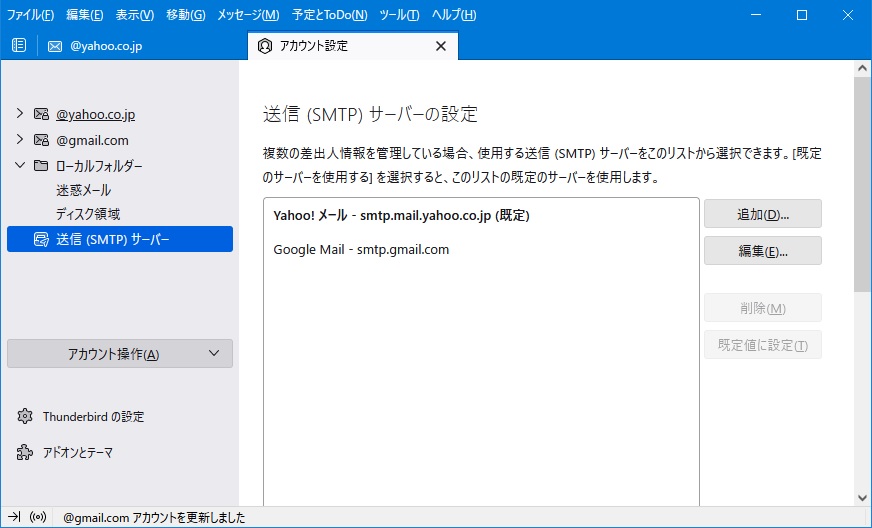Expand the yahoo.co.jp account tree

click(x=20, y=114)
